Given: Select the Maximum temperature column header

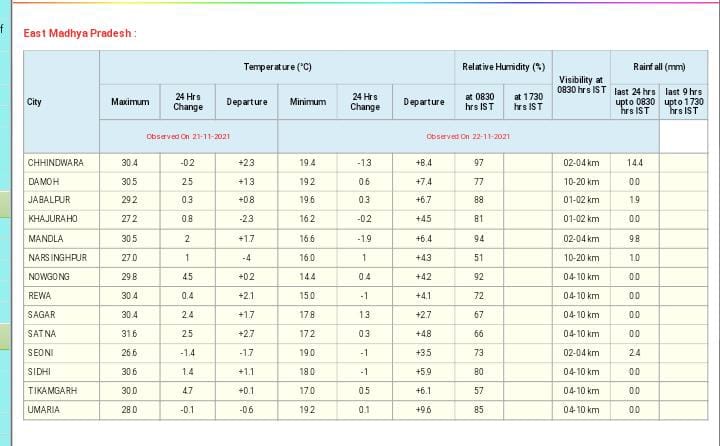Looking at the screenshot, I should (129, 102).
